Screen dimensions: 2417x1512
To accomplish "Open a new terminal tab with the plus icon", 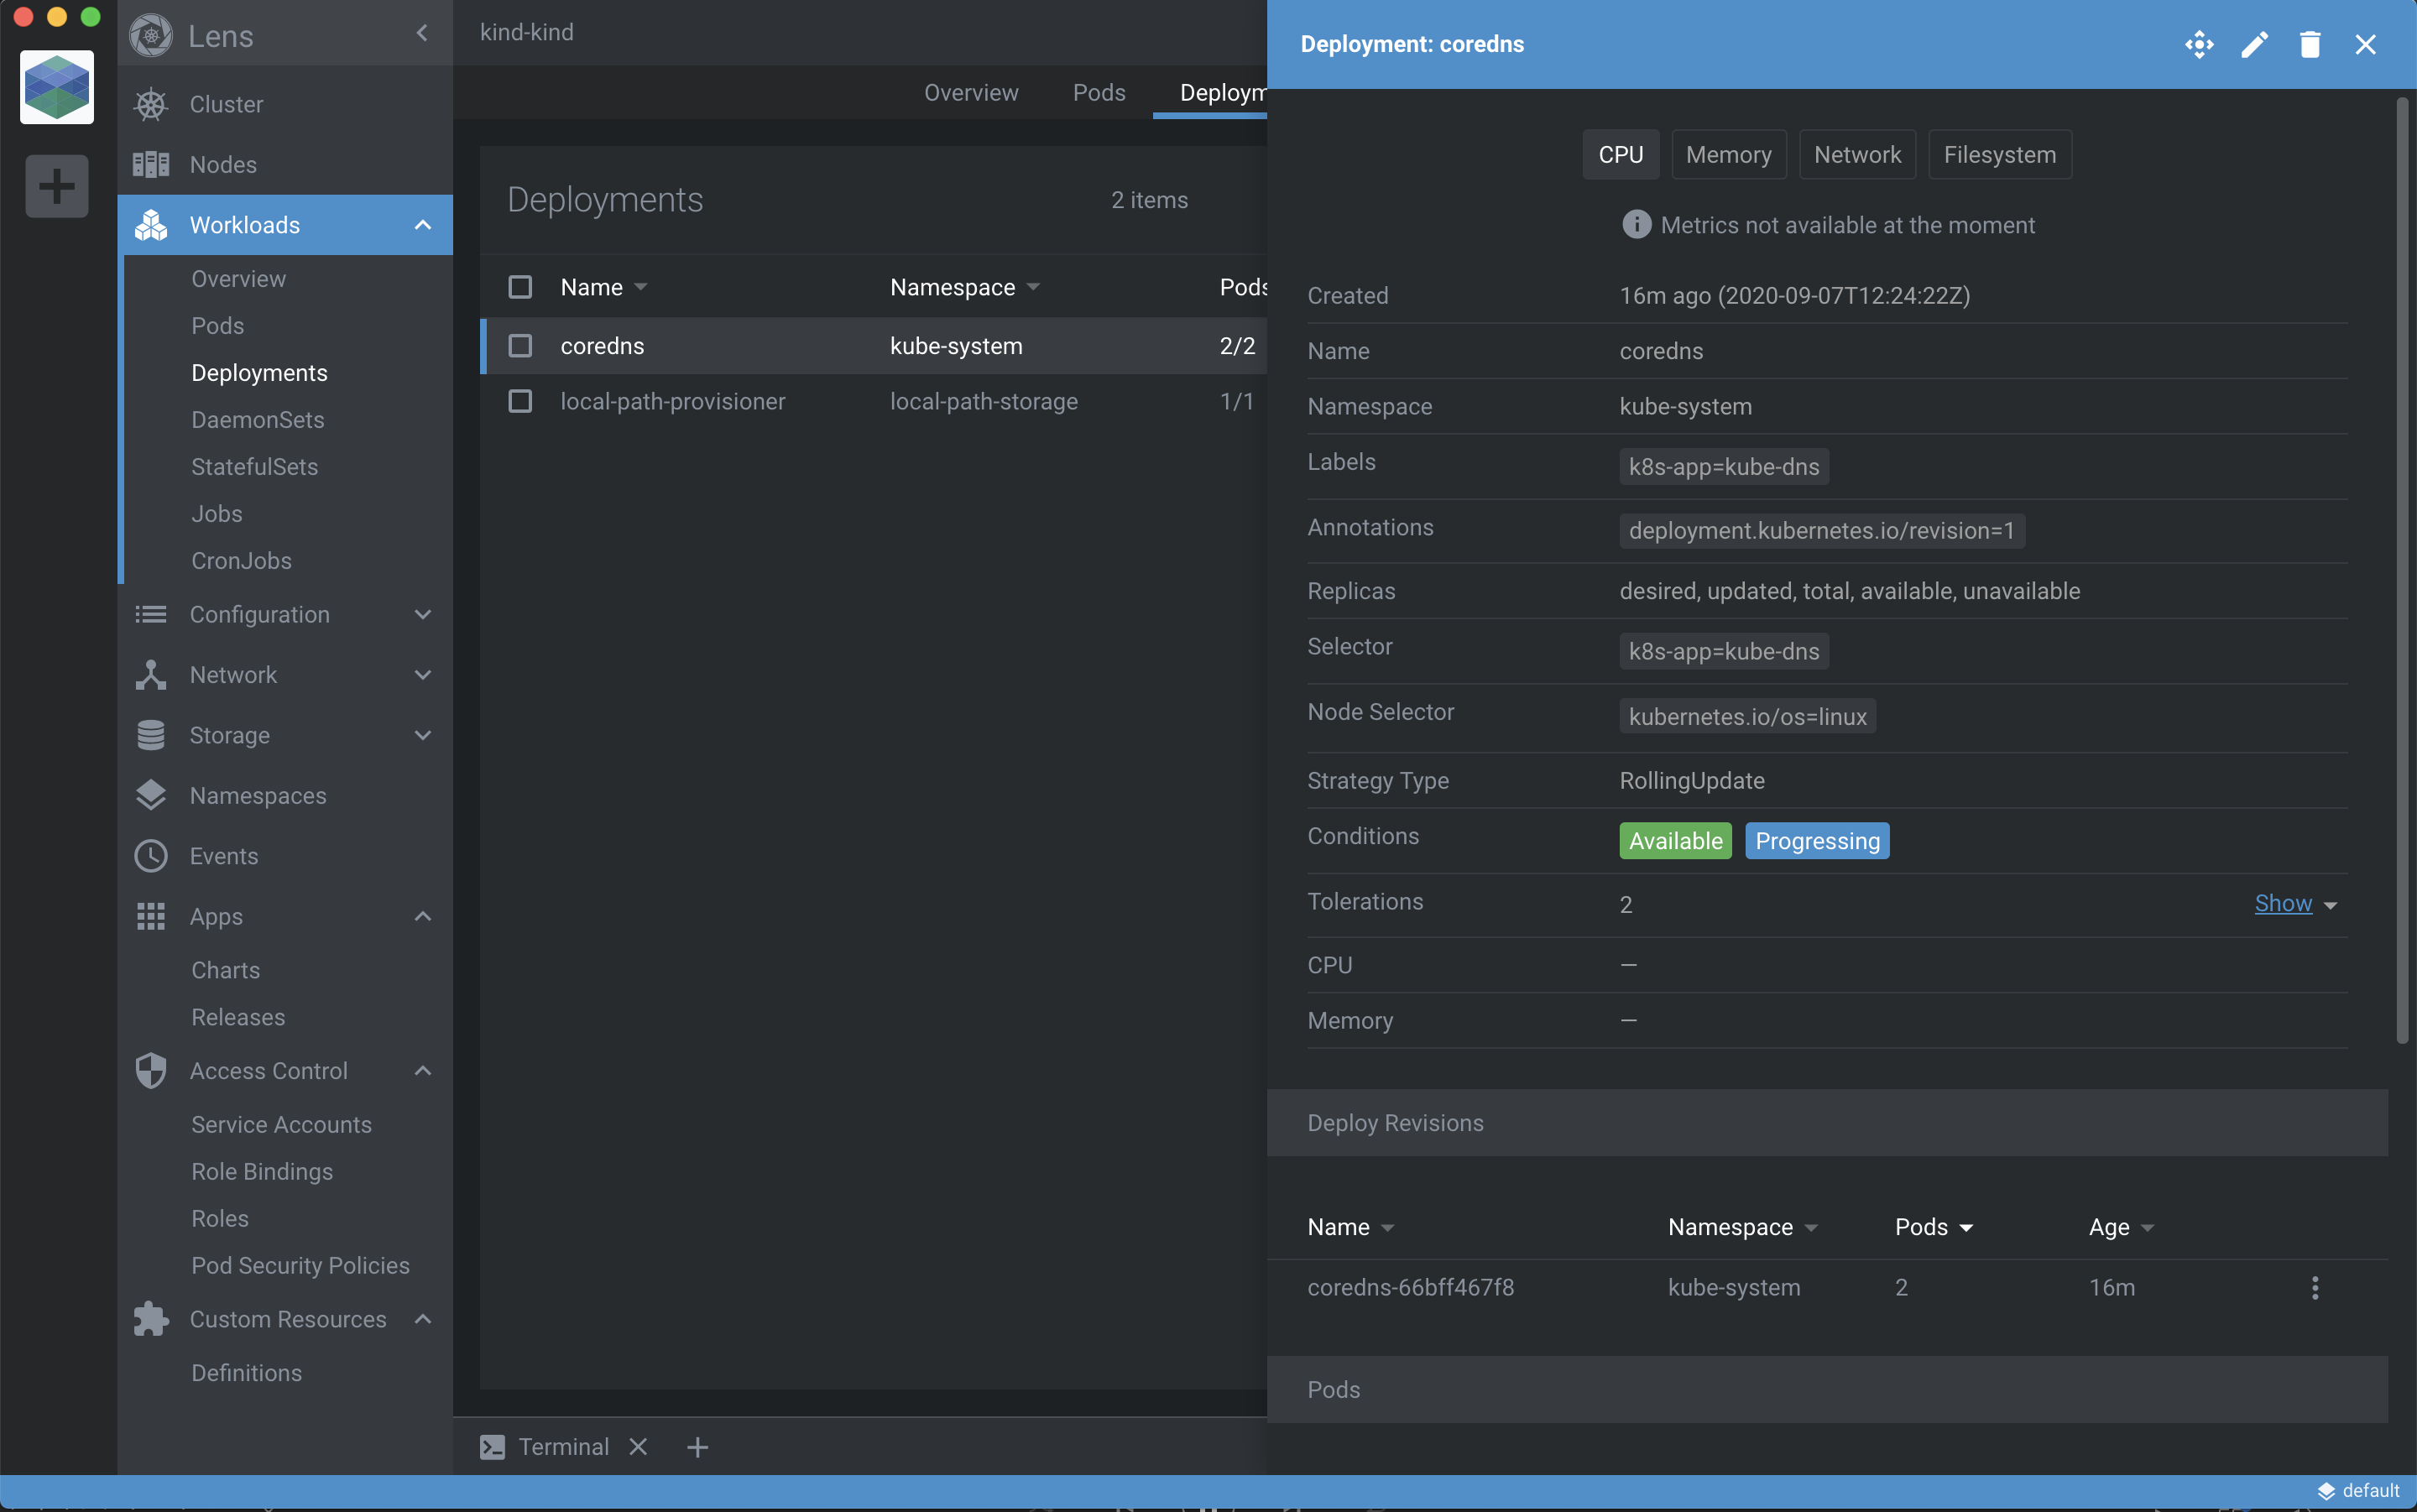I will (x=696, y=1446).
